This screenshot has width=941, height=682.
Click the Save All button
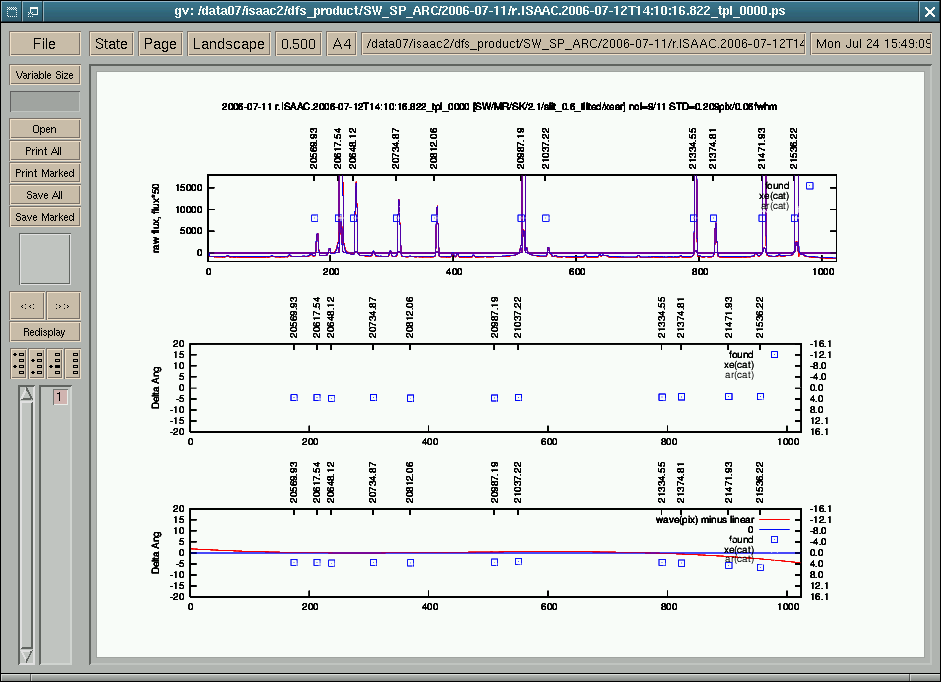tap(45, 195)
